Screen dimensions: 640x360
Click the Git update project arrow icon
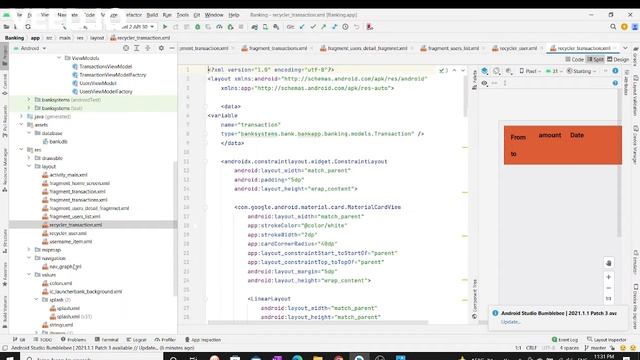[x=302, y=27]
